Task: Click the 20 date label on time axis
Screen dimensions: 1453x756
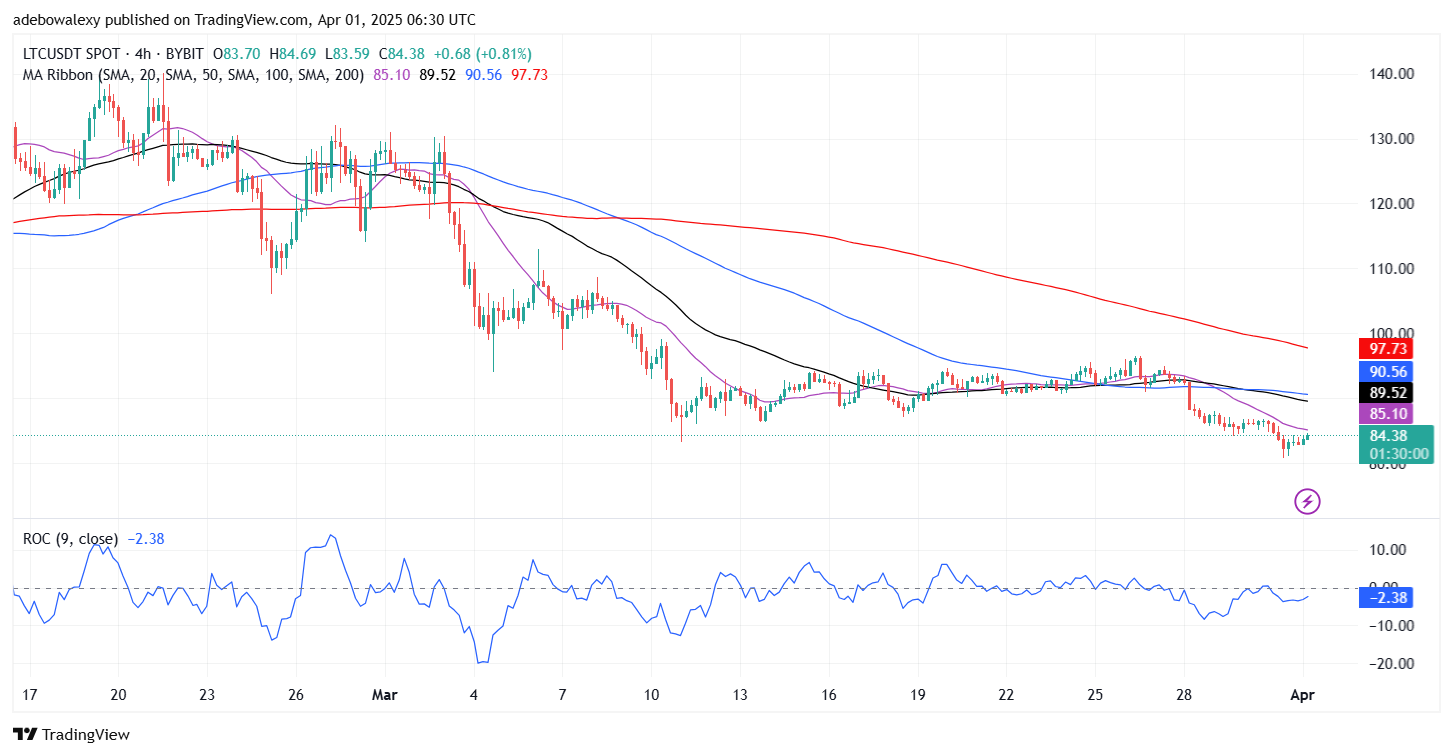Action: pyautogui.click(x=118, y=695)
